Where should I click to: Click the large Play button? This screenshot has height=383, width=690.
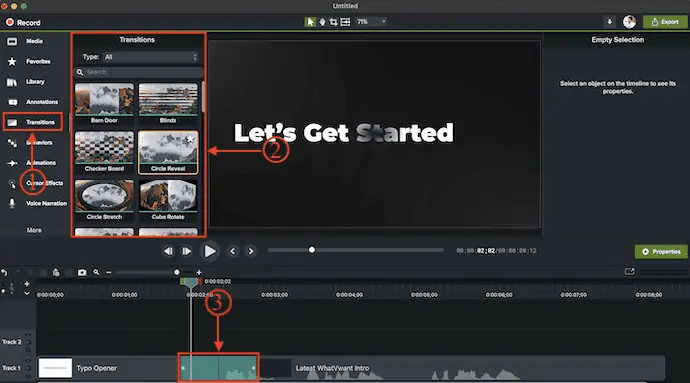[210, 251]
